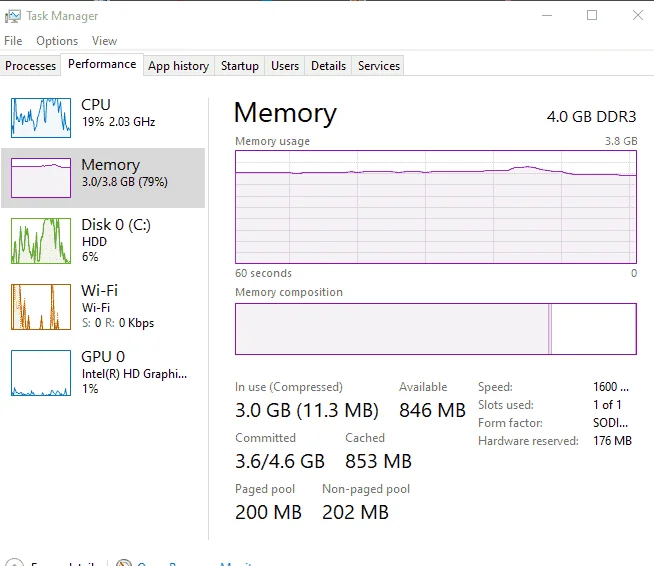Click the Cached value 853 MB
654x566 pixels.
click(x=378, y=462)
